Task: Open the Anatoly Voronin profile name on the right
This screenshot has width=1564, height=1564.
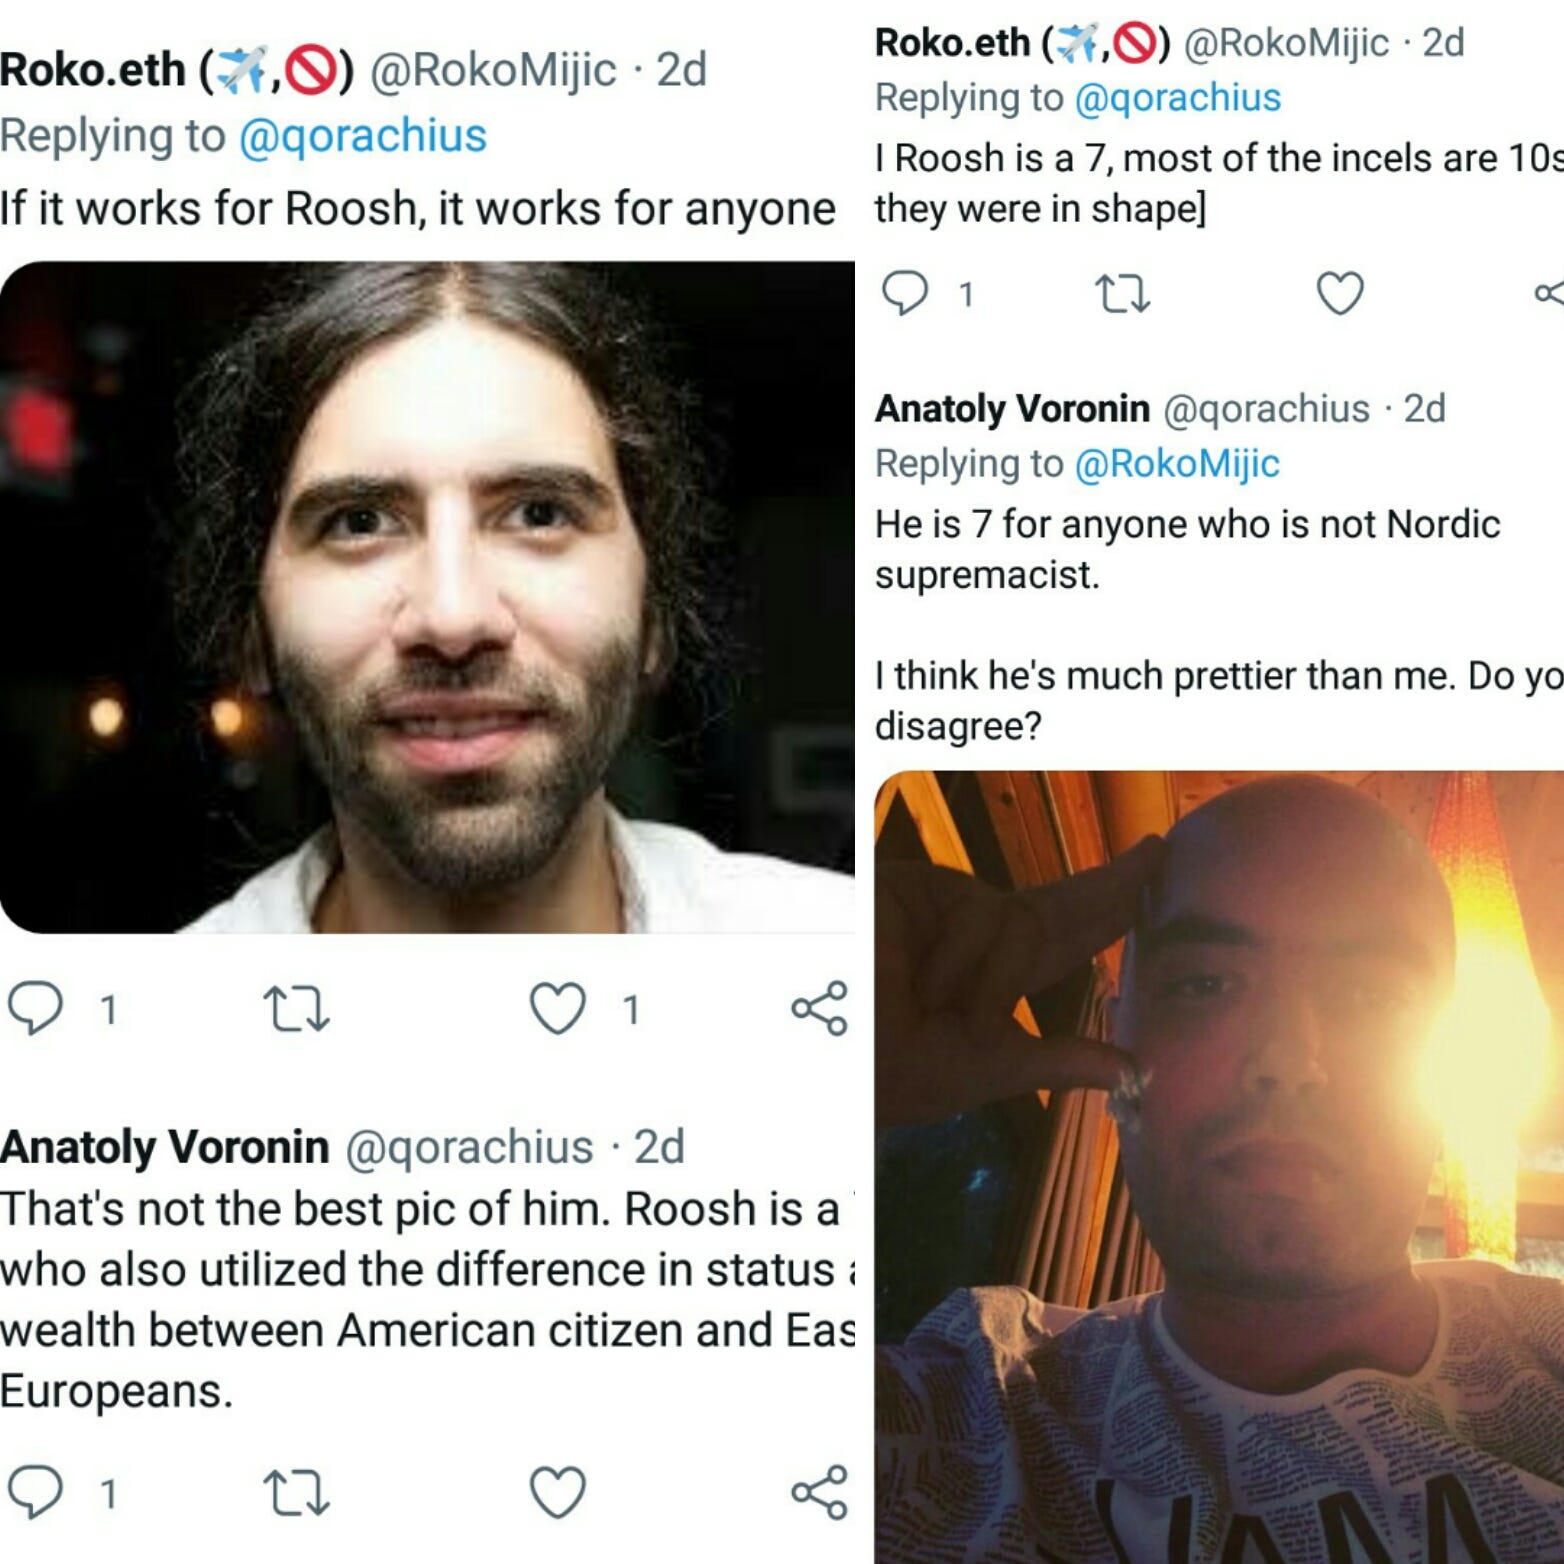Action: pos(1012,409)
